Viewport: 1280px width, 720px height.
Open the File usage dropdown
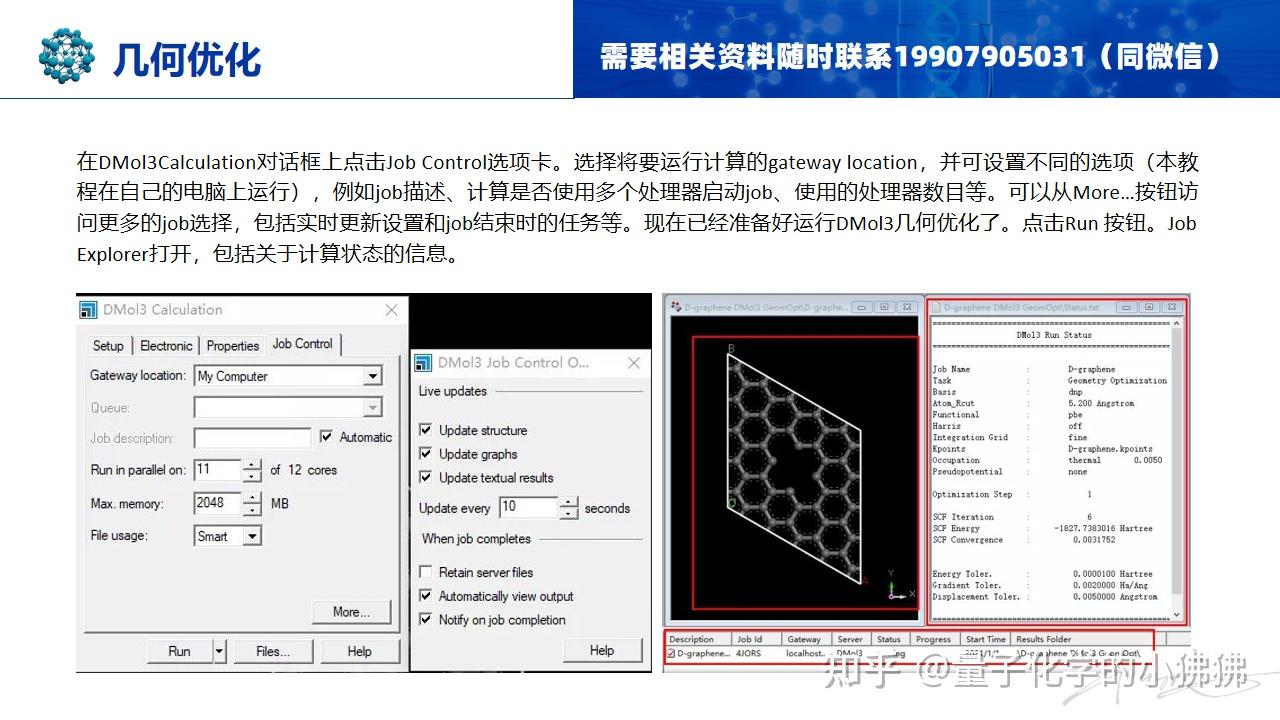click(x=253, y=536)
